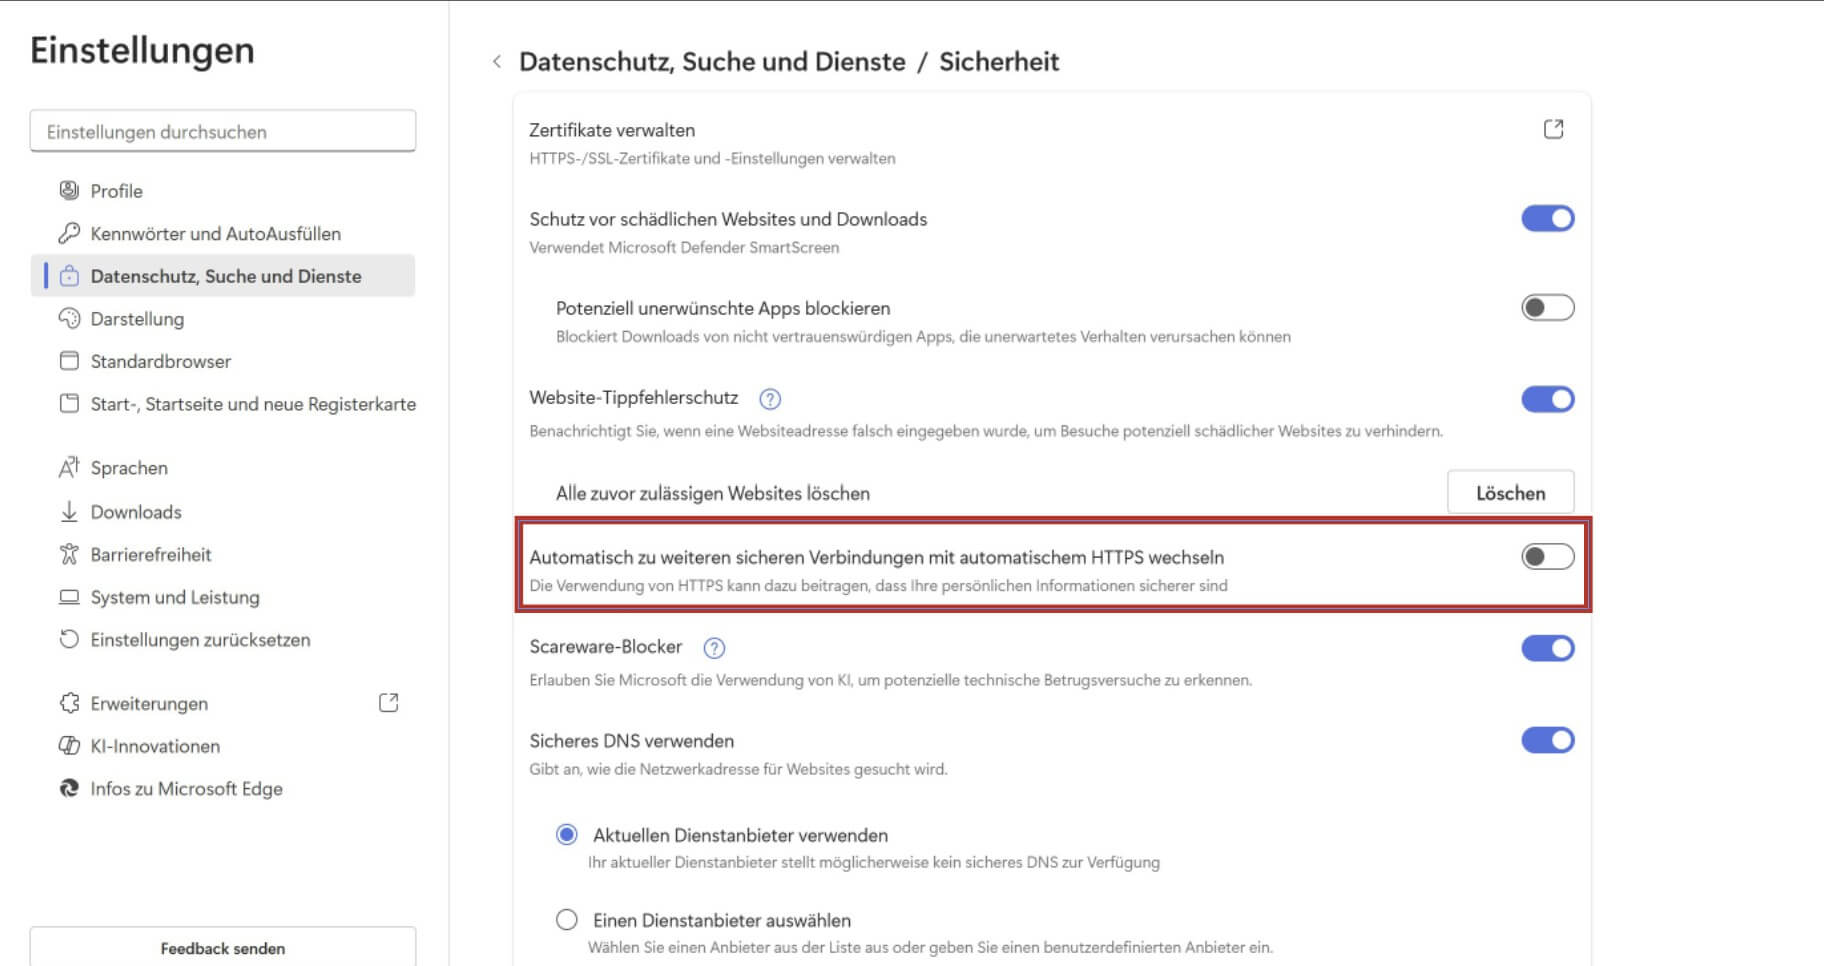Select Einen Dienstanbieter auswählen radio button

point(567,920)
